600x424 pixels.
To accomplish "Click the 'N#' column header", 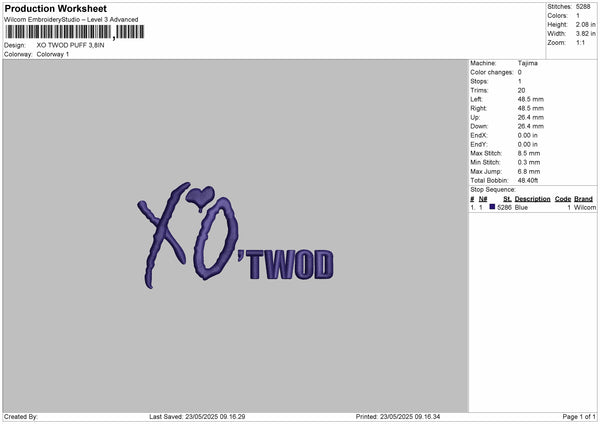I will point(483,199).
